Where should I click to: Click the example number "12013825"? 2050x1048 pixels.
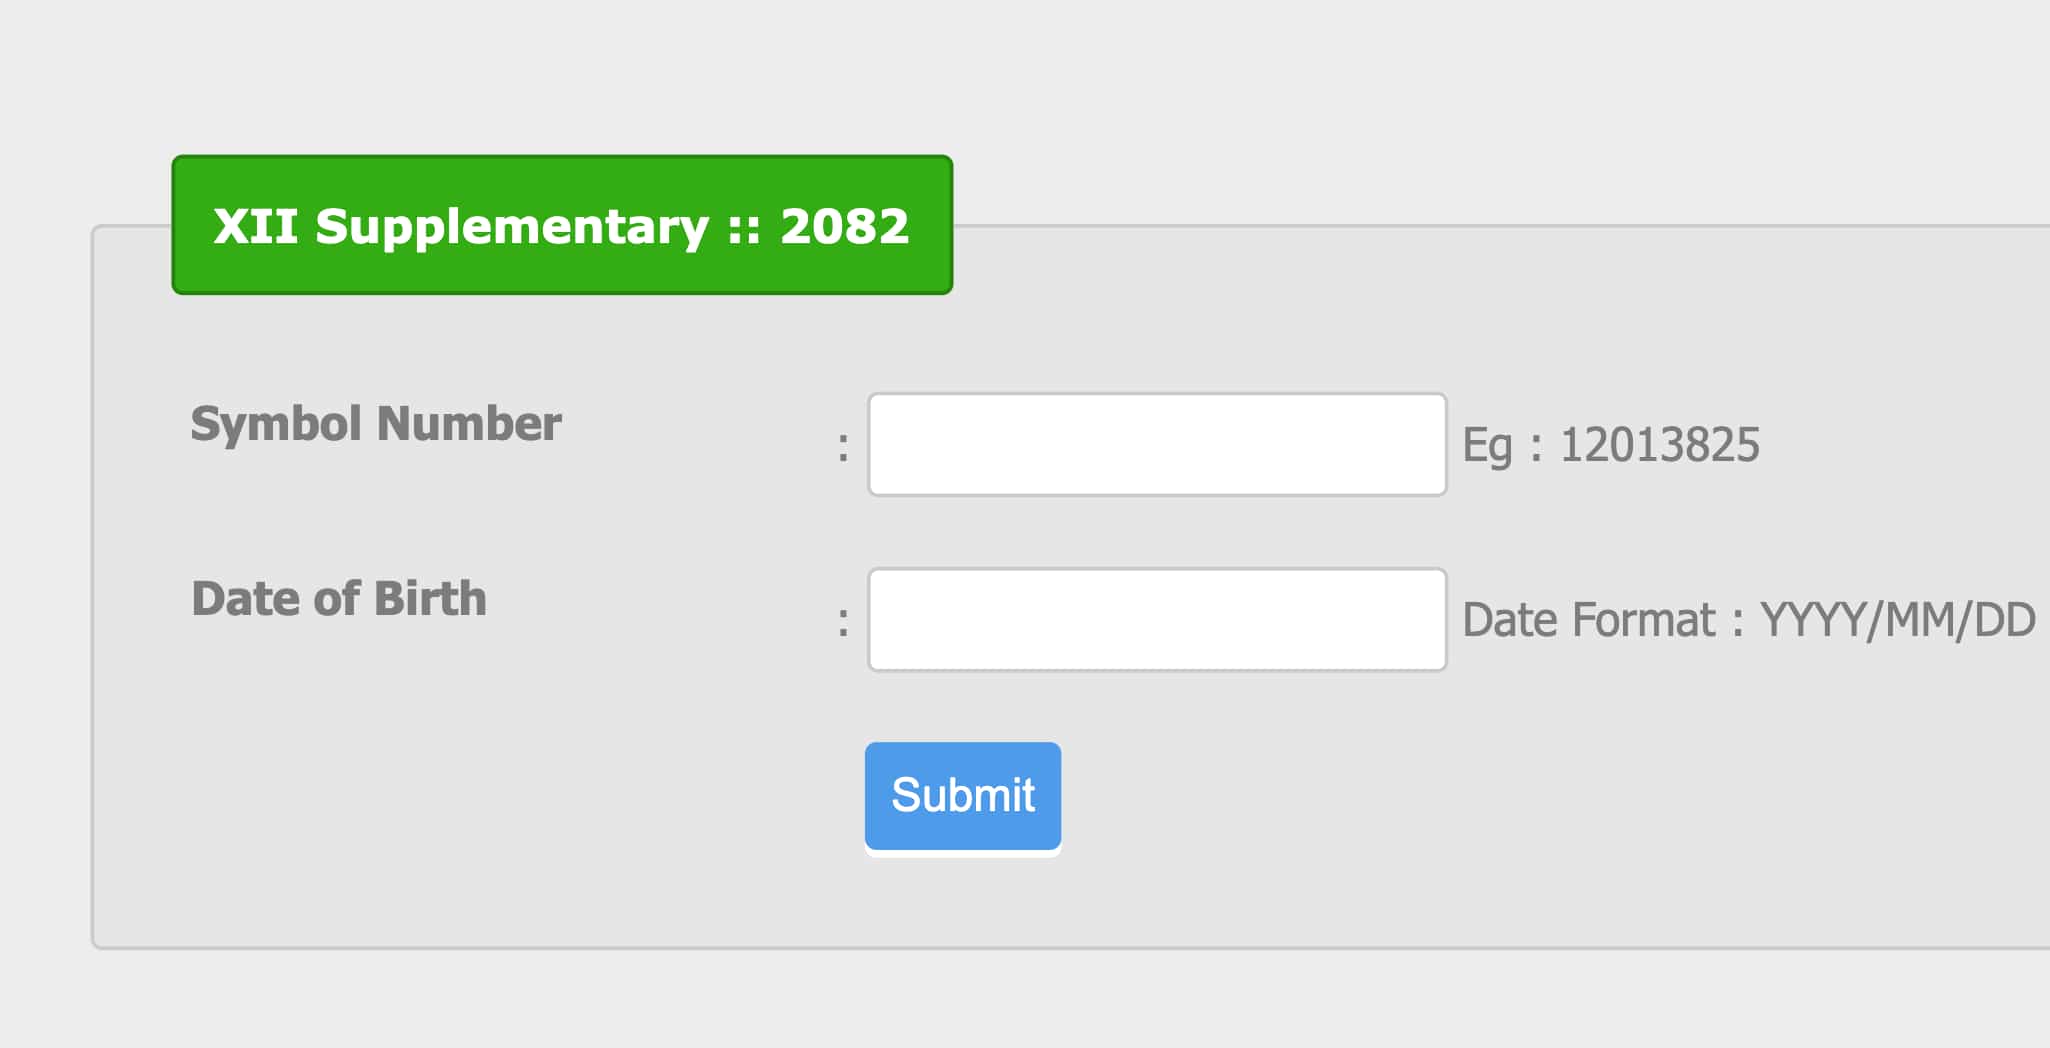point(1659,445)
